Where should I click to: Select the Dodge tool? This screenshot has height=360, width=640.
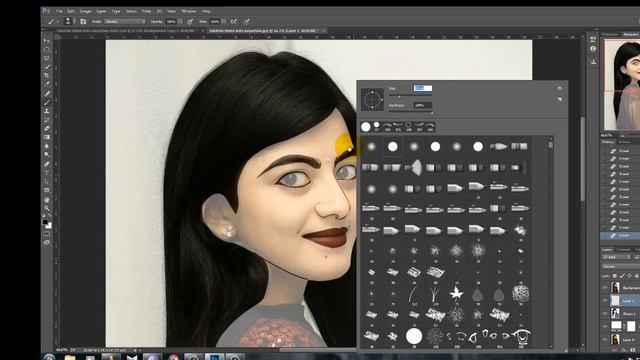(47, 154)
